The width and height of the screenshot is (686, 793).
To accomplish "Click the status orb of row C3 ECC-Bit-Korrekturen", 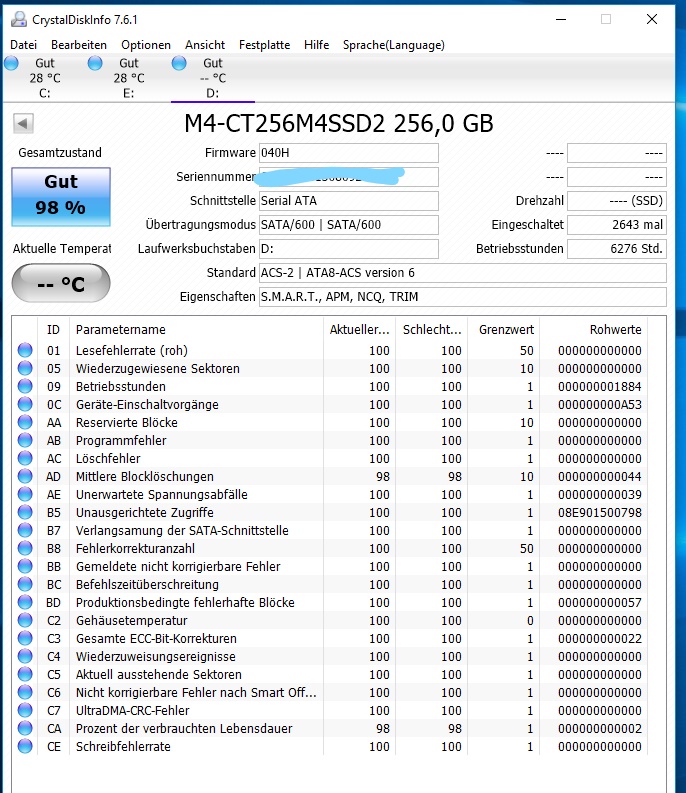I will 25,638.
